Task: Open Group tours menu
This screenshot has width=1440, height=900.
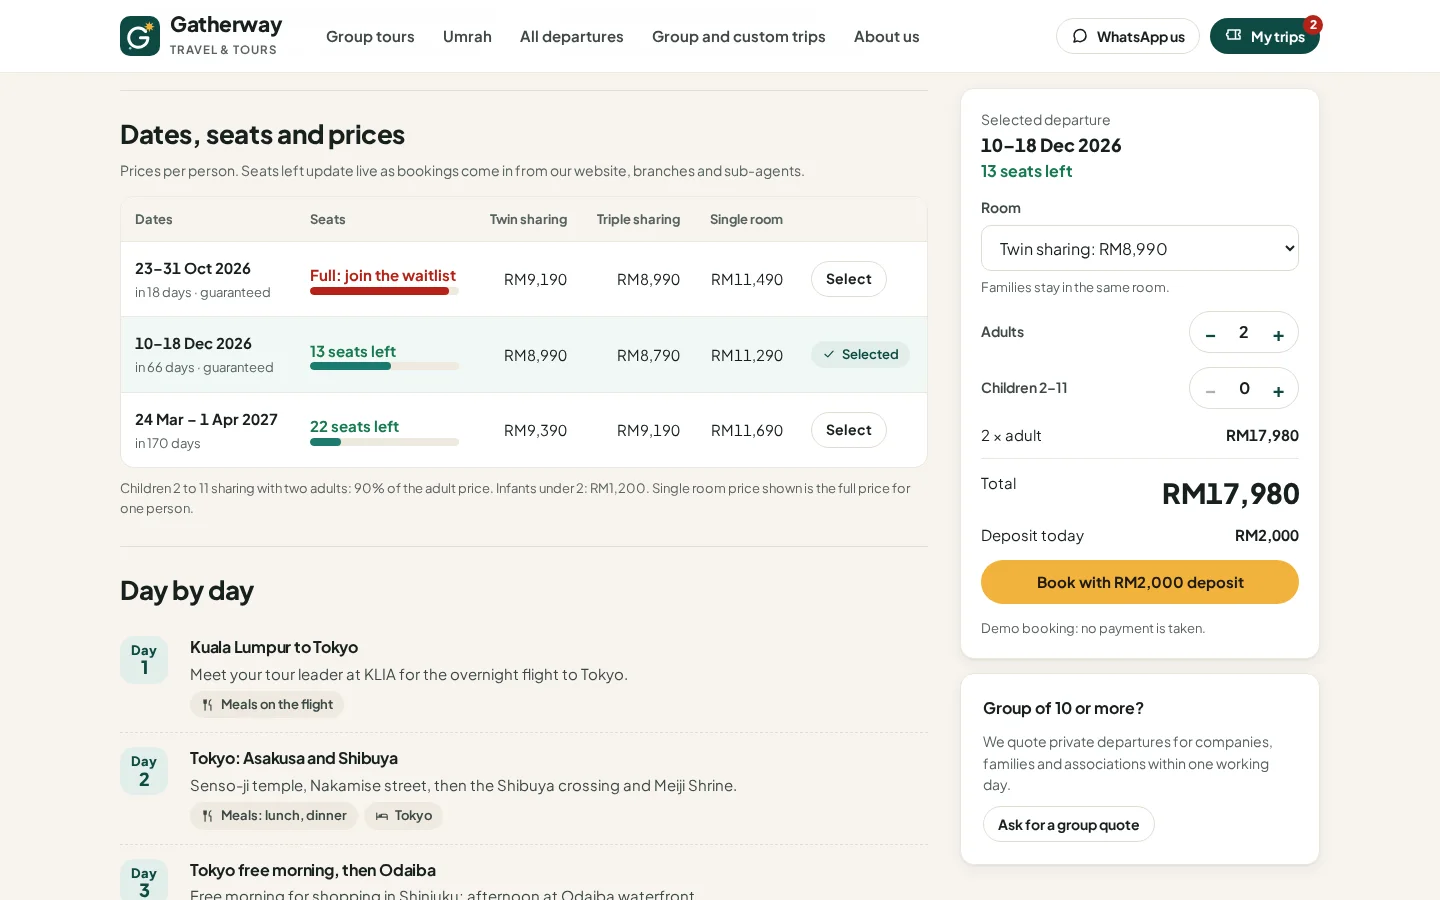Action: point(370,36)
